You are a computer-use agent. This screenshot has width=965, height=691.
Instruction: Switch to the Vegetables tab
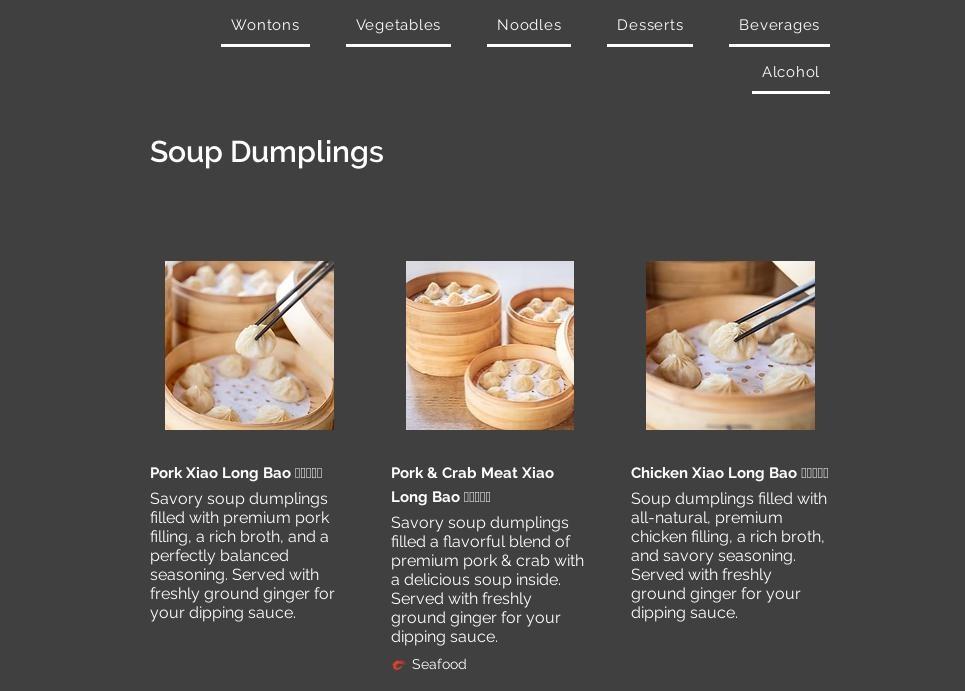point(398,25)
